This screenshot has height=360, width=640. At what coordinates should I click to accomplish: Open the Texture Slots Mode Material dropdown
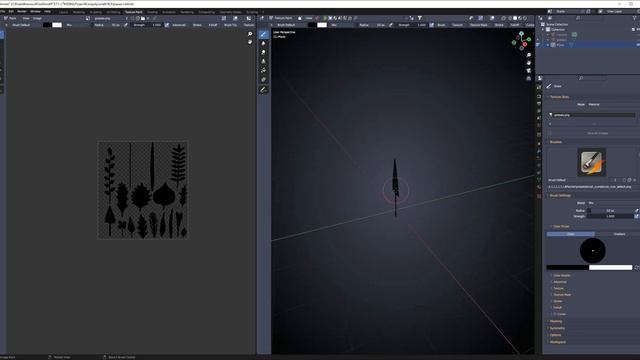tap(612, 104)
